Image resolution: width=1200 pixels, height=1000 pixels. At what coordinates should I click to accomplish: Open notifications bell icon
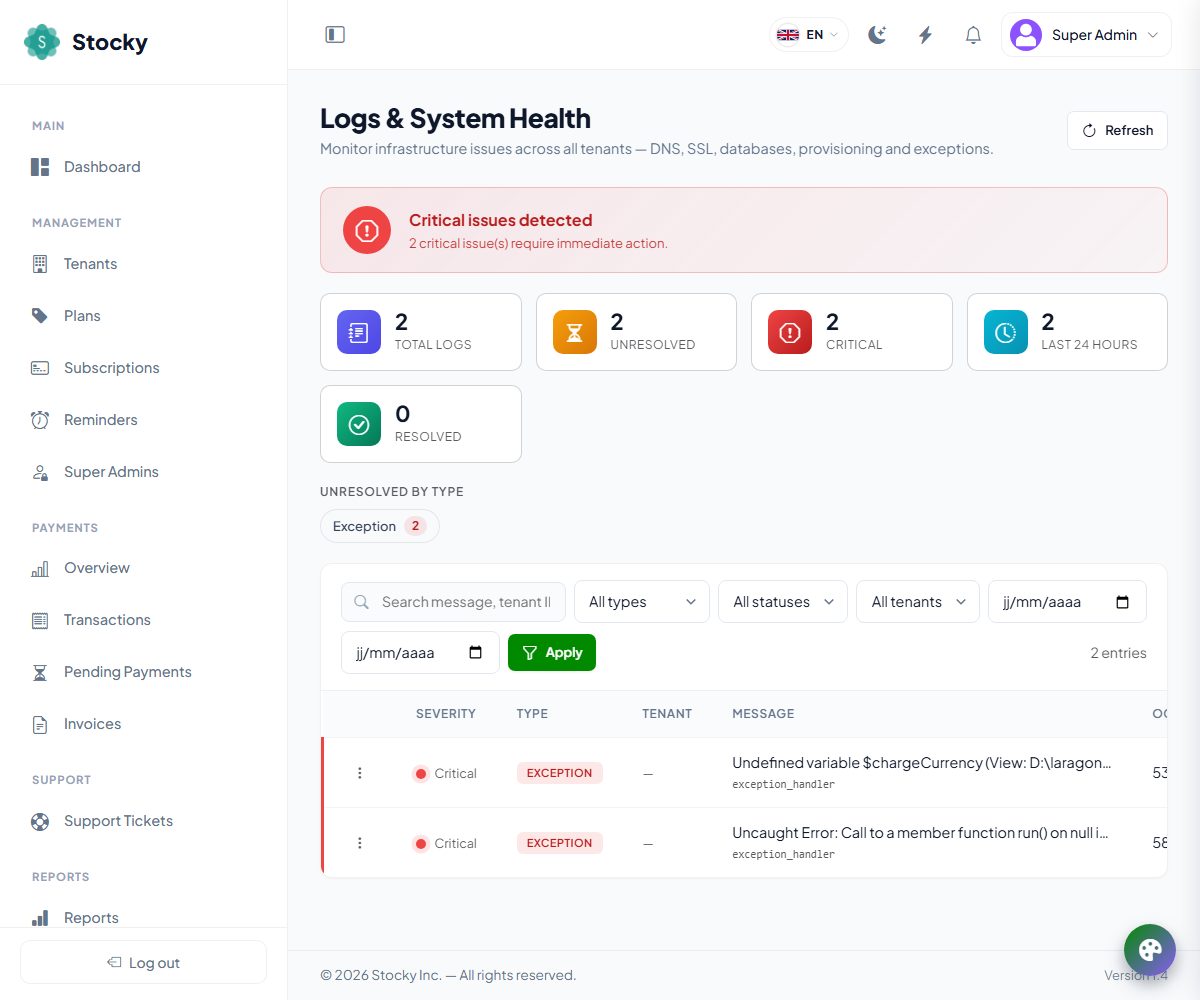coord(973,35)
